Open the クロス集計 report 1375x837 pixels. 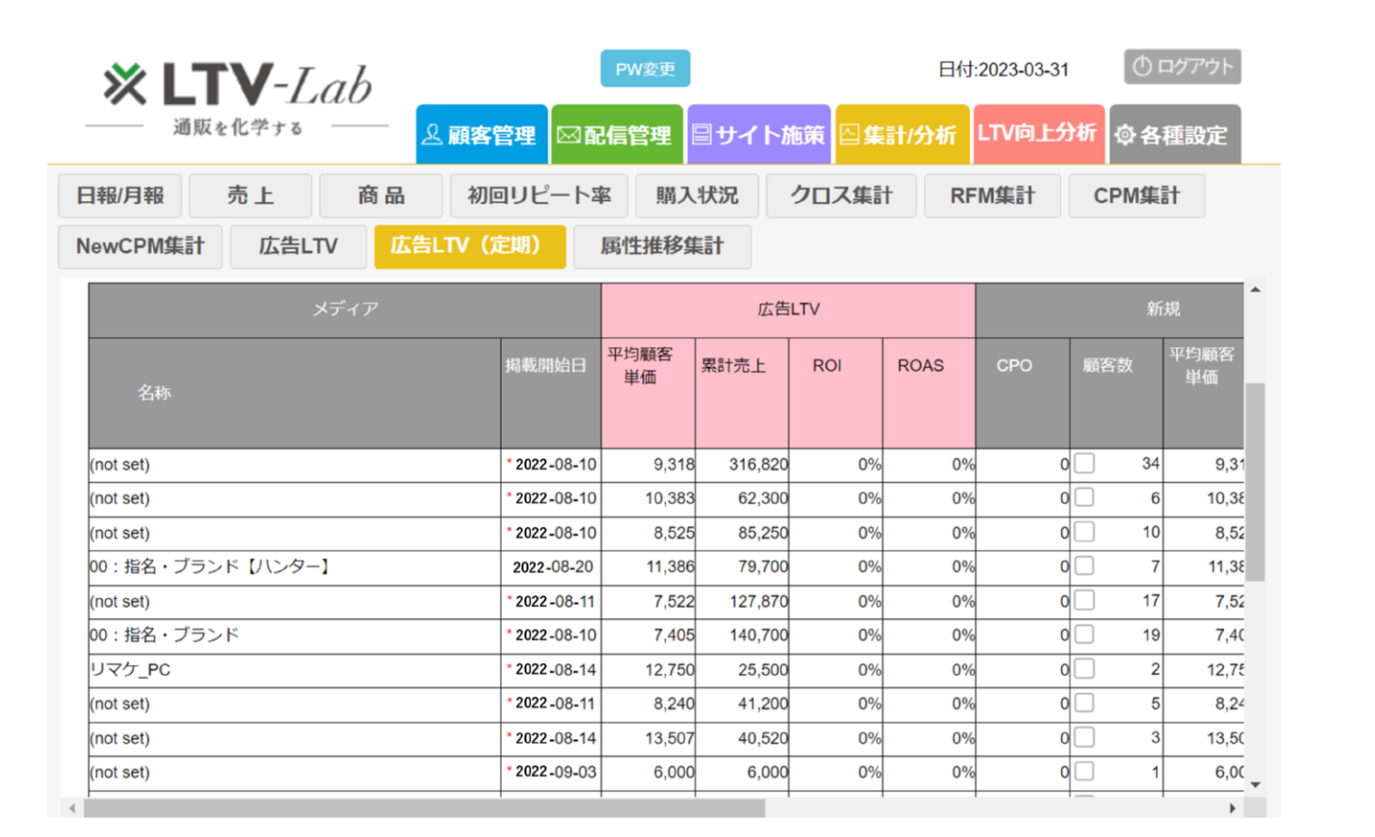pos(841,196)
